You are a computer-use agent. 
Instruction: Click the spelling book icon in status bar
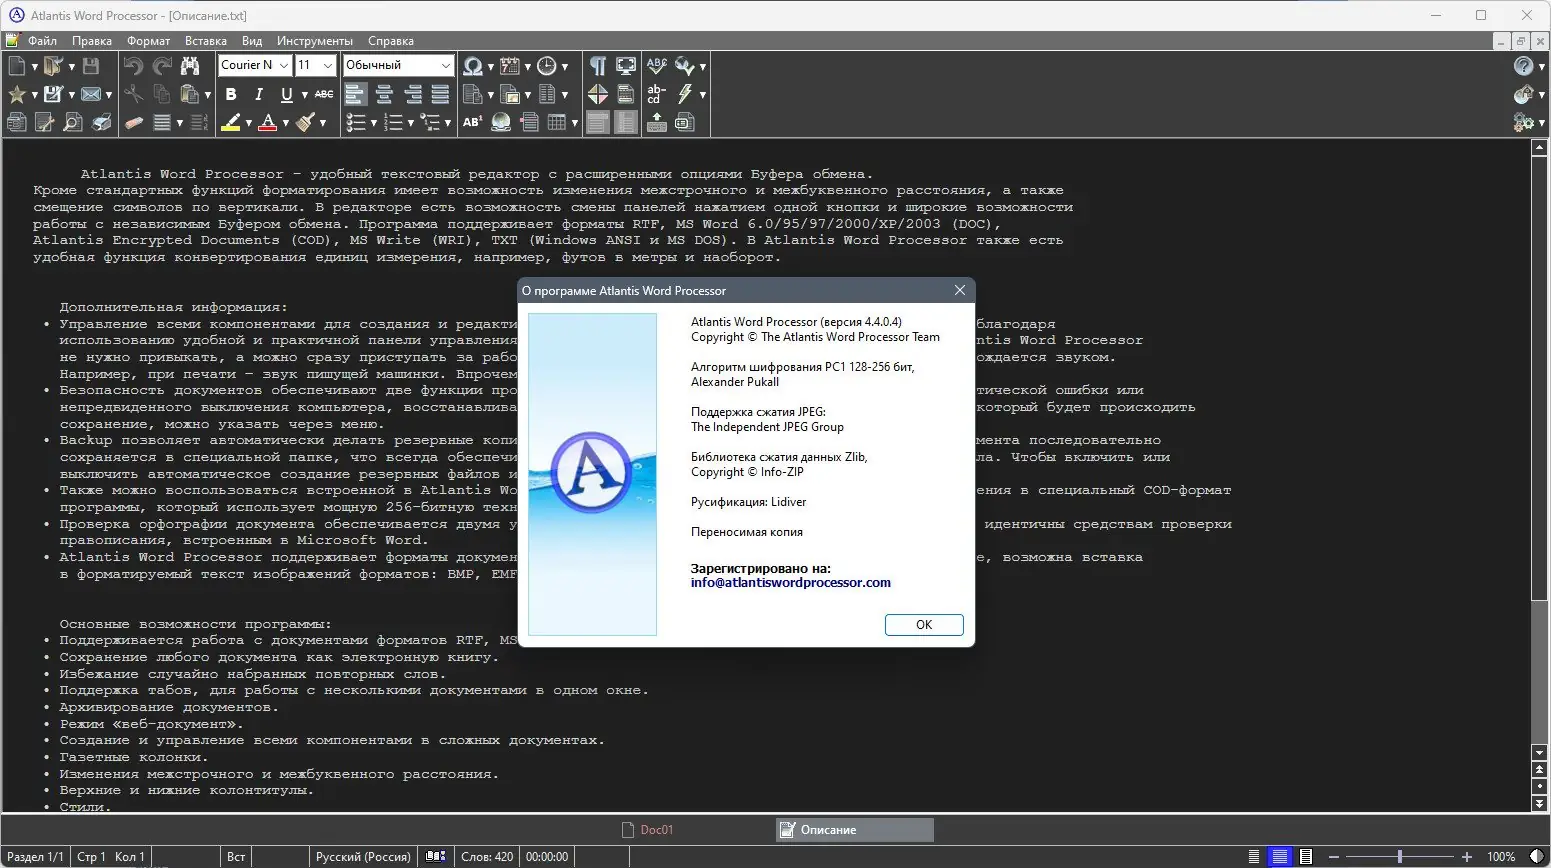tap(435, 856)
